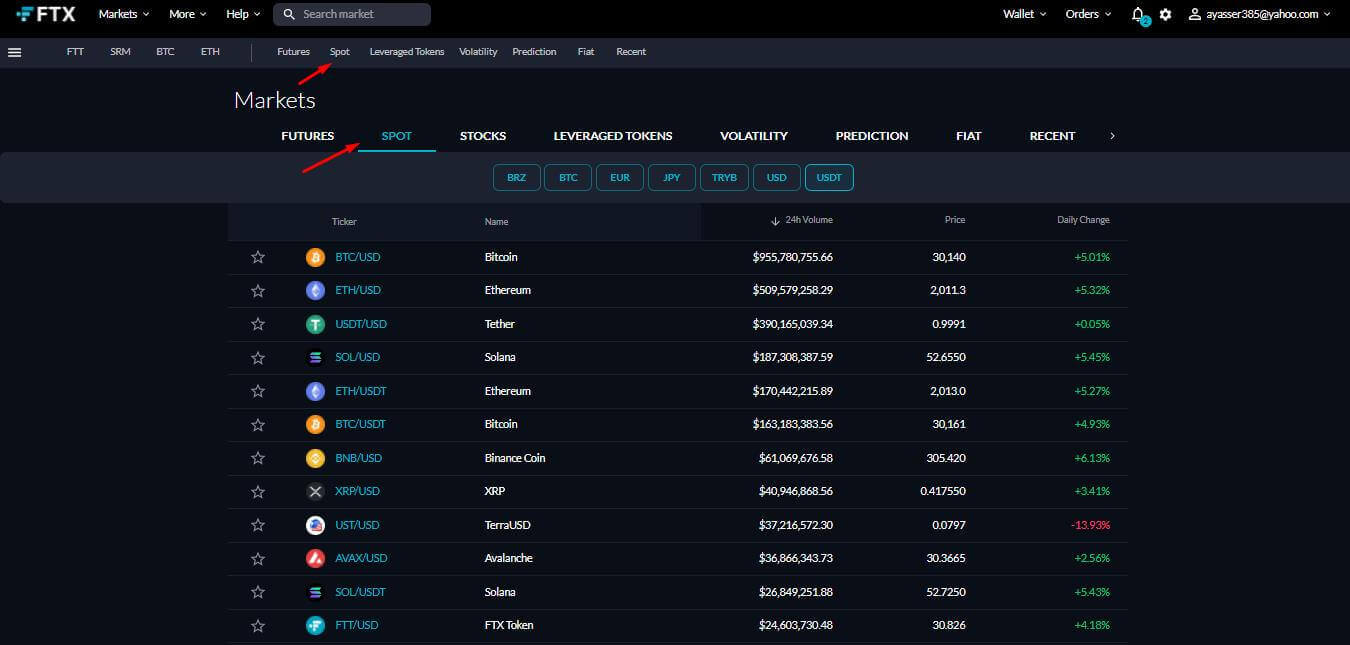Switch to the FIAT tab
This screenshot has height=645, width=1350.
pos(969,136)
